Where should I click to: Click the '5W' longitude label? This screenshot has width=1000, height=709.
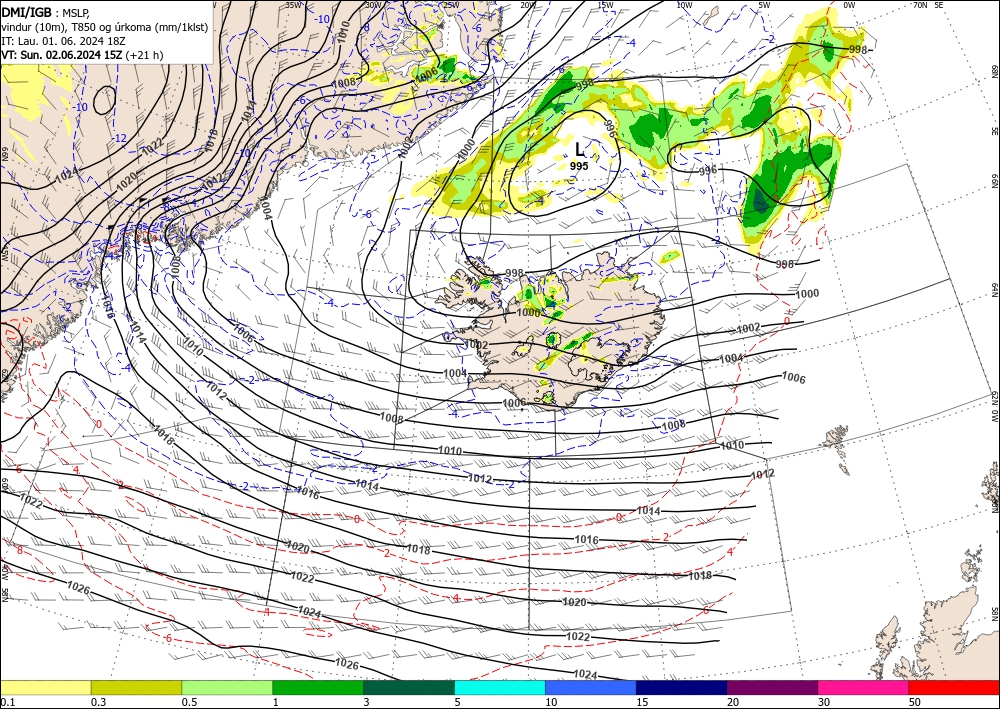point(764,5)
